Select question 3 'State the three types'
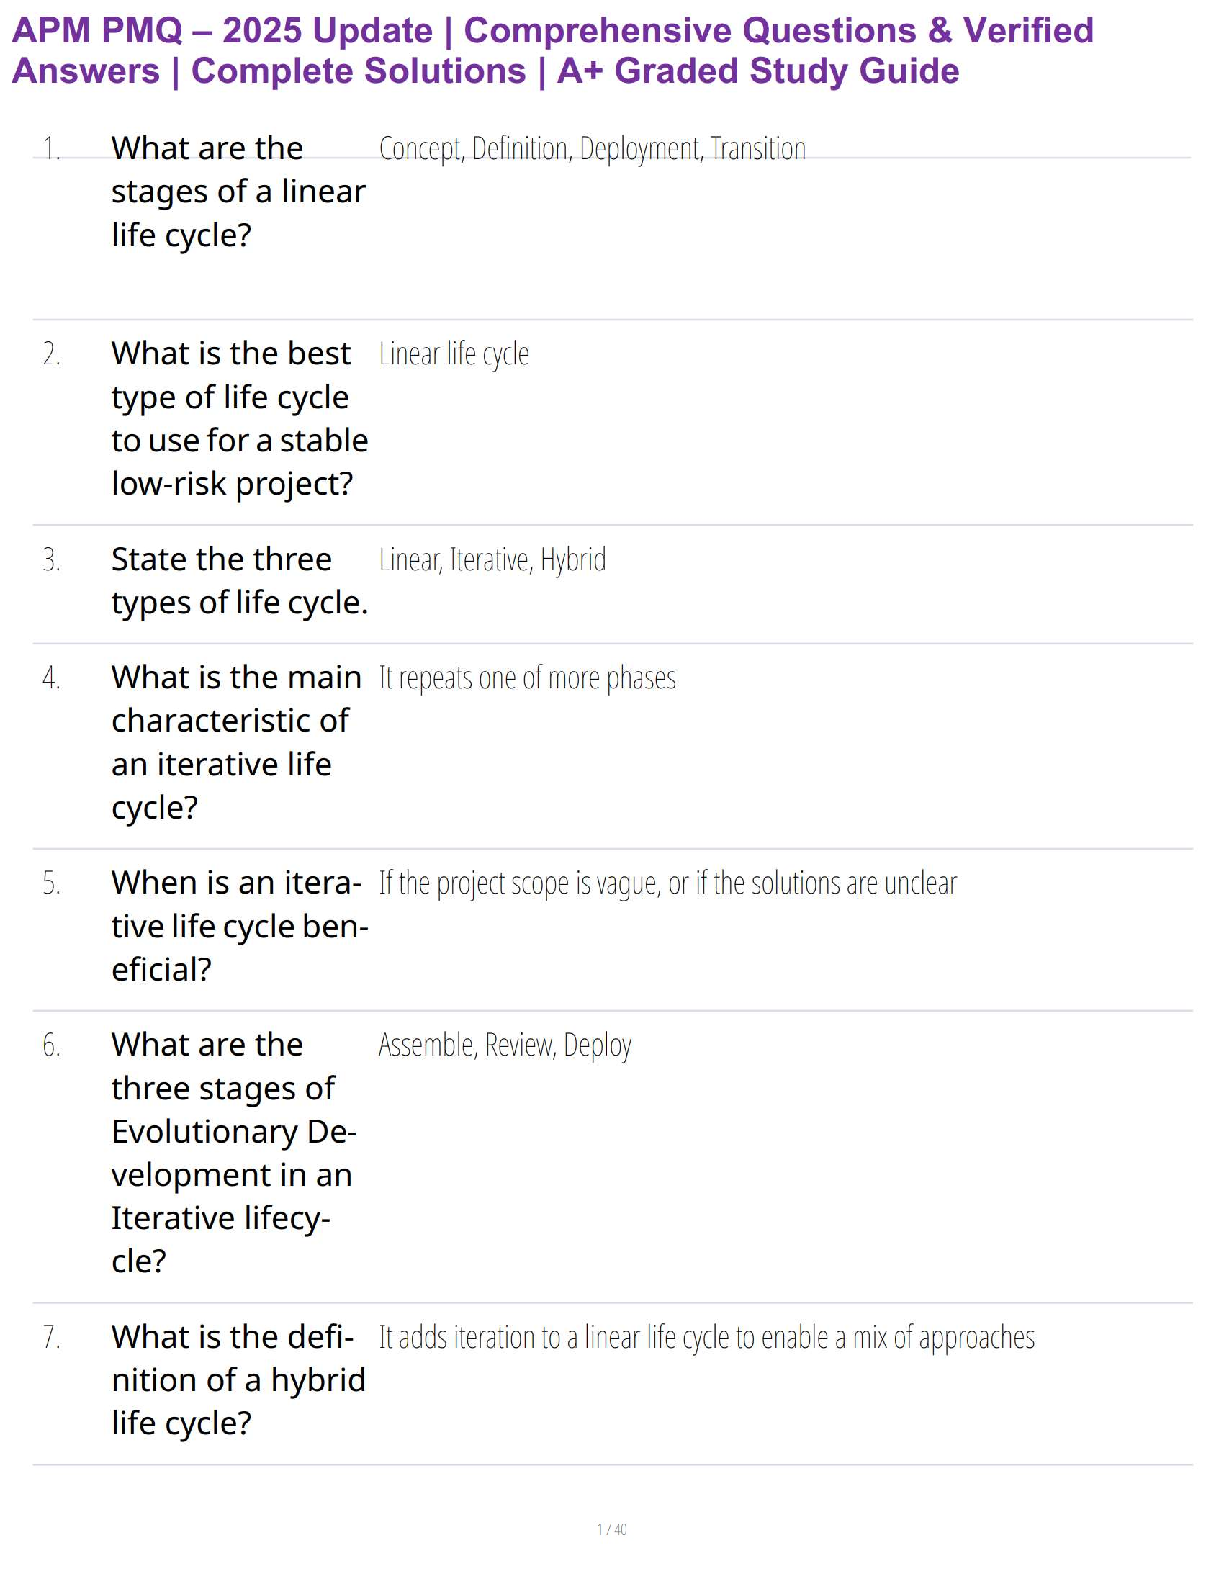1224x1584 pixels. [x=240, y=580]
